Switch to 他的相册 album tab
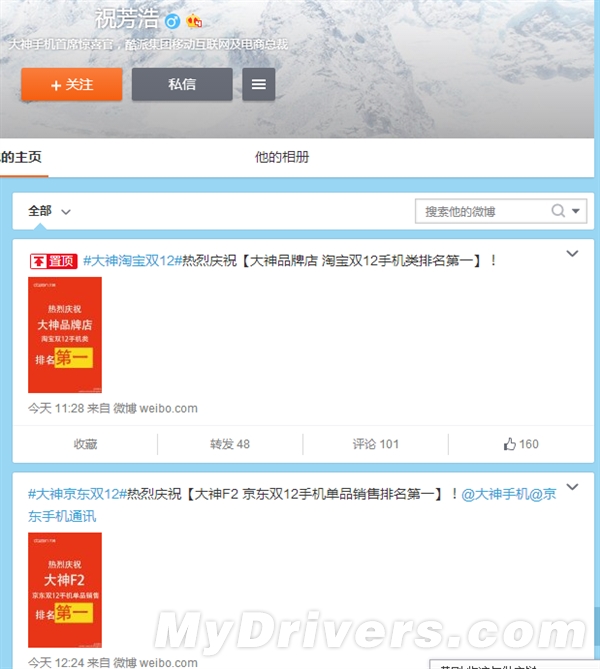The width and height of the screenshot is (600, 669). 282,157
